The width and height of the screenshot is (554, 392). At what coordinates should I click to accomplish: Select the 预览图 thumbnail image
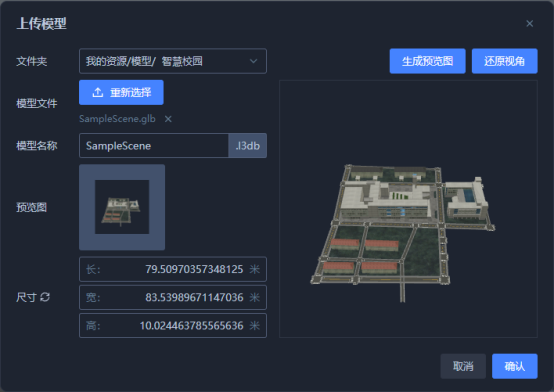click(x=122, y=207)
